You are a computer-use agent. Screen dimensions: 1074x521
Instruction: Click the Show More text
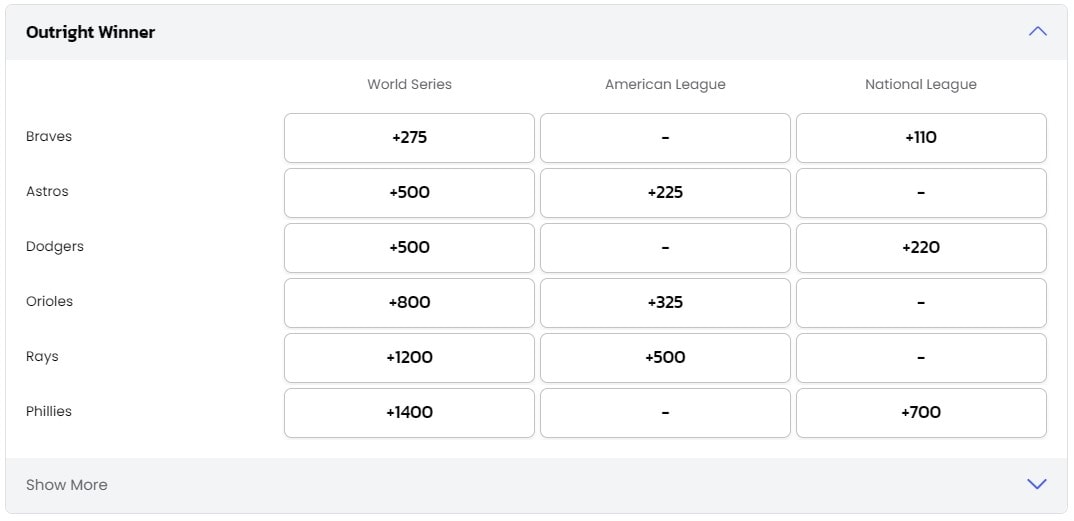pos(66,485)
